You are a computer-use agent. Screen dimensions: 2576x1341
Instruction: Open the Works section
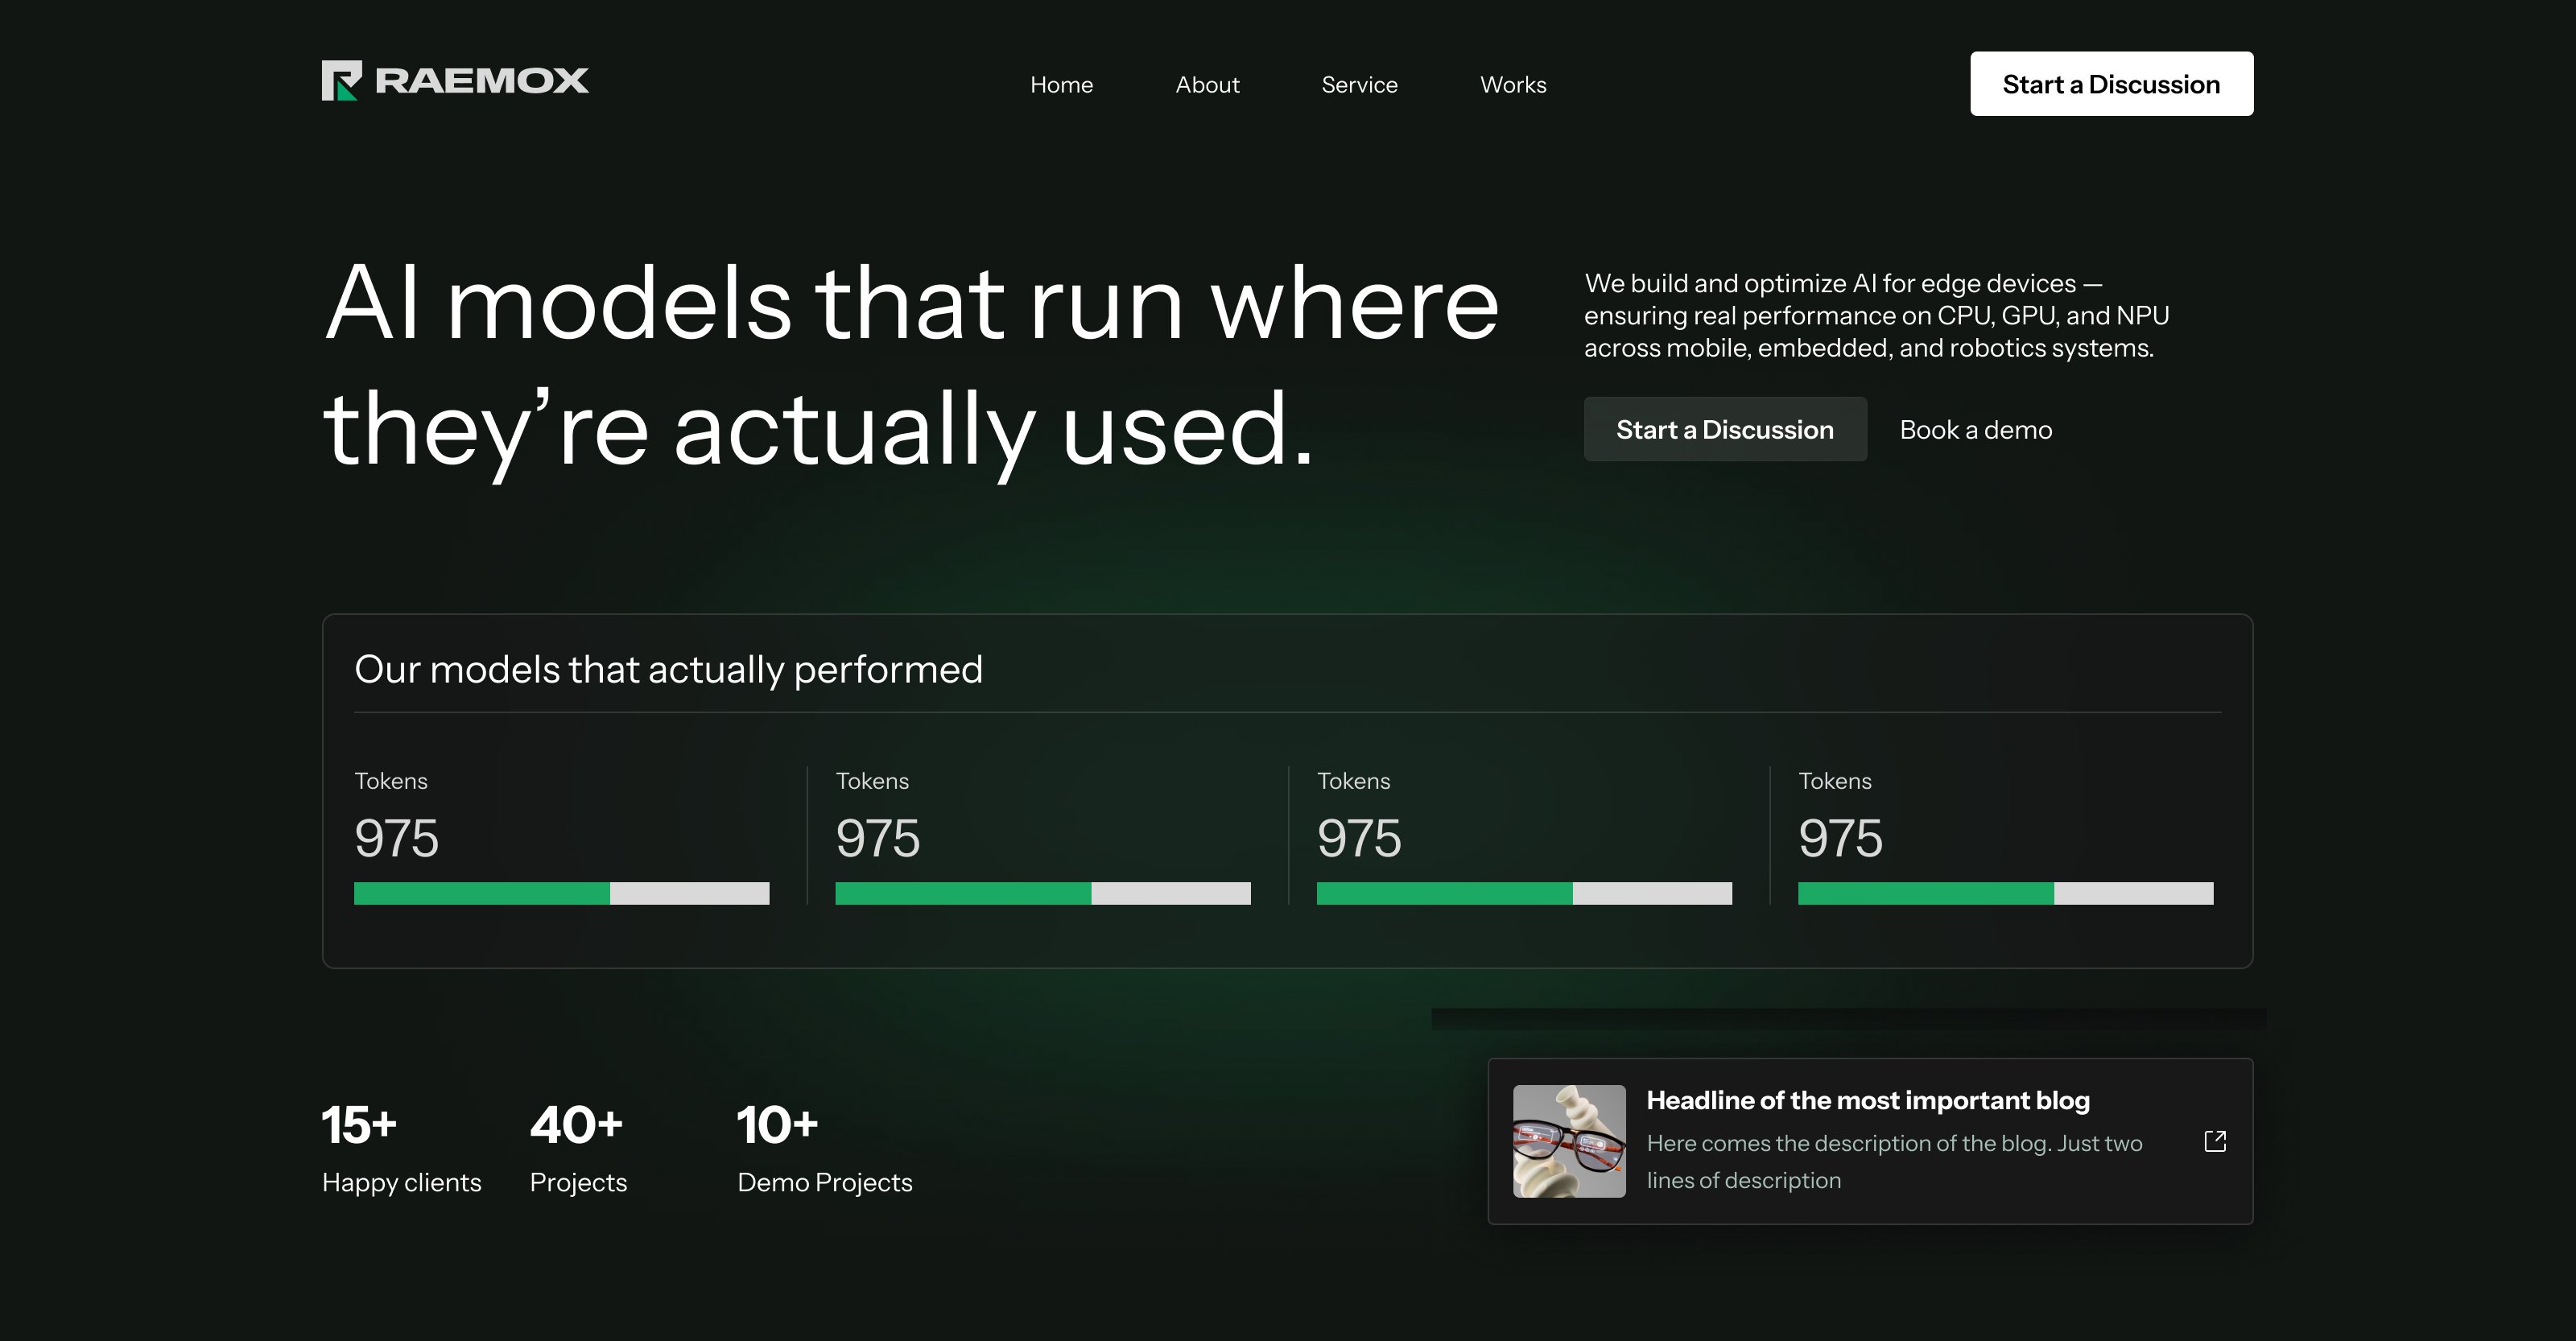point(1512,85)
